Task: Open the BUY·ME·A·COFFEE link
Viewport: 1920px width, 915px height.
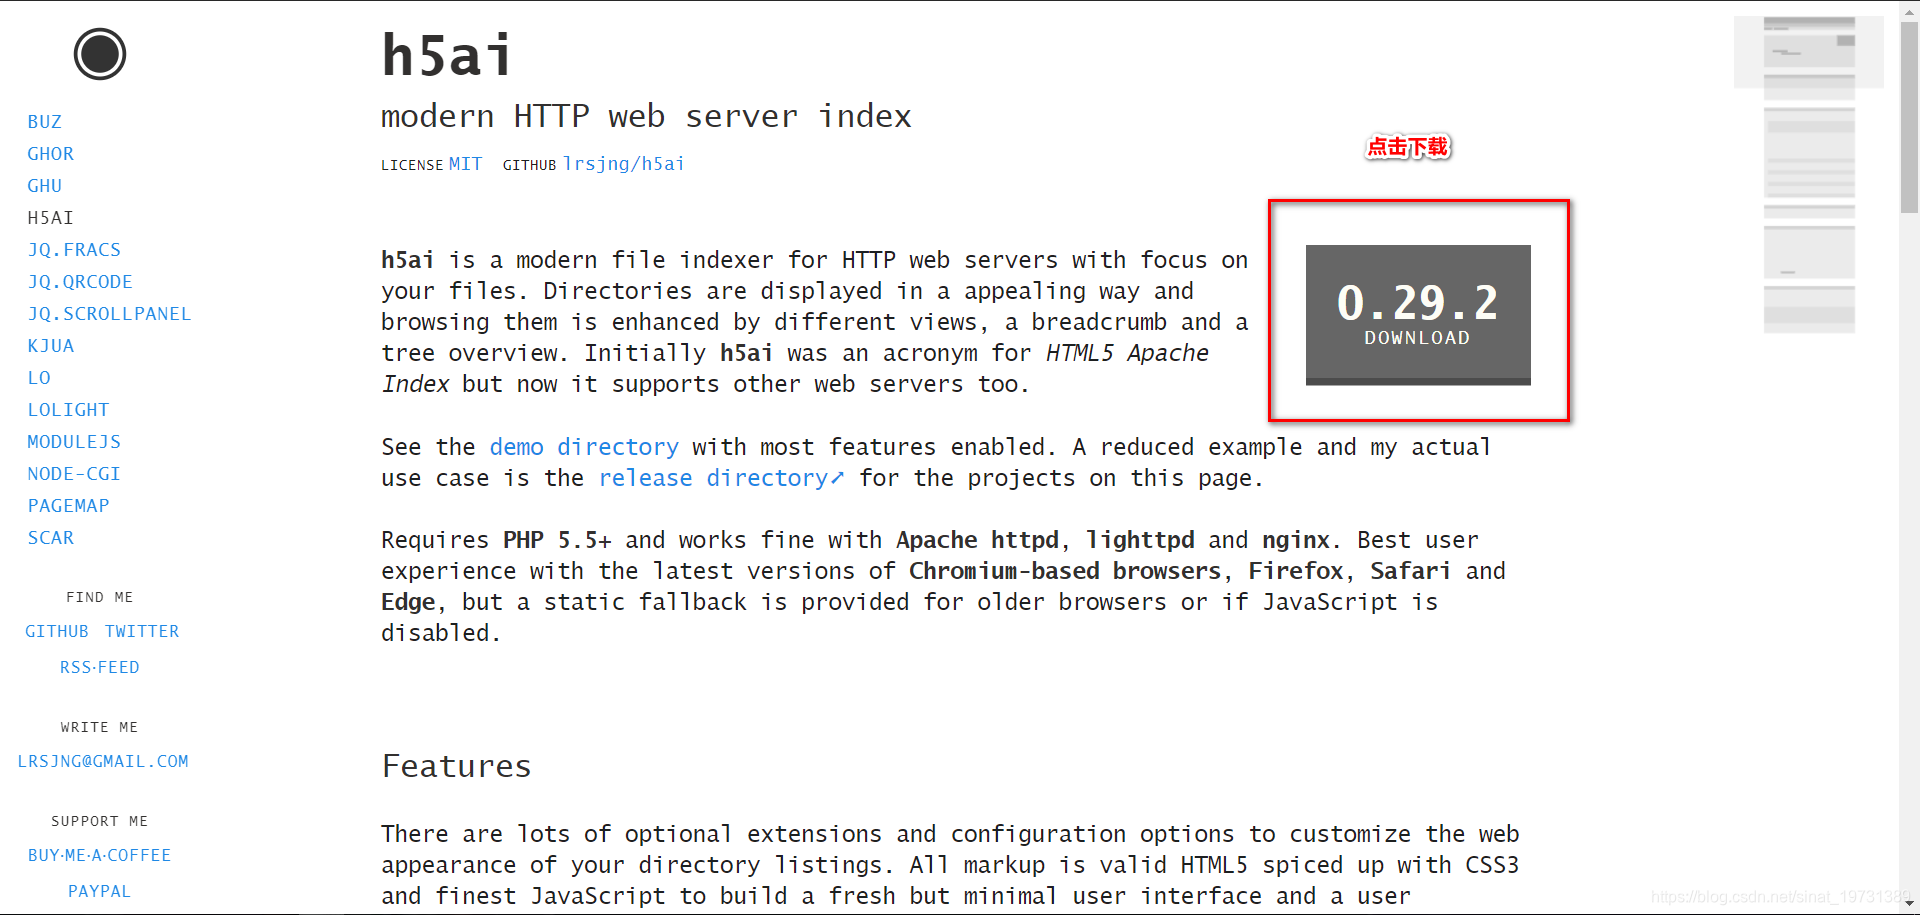Action: (x=100, y=856)
